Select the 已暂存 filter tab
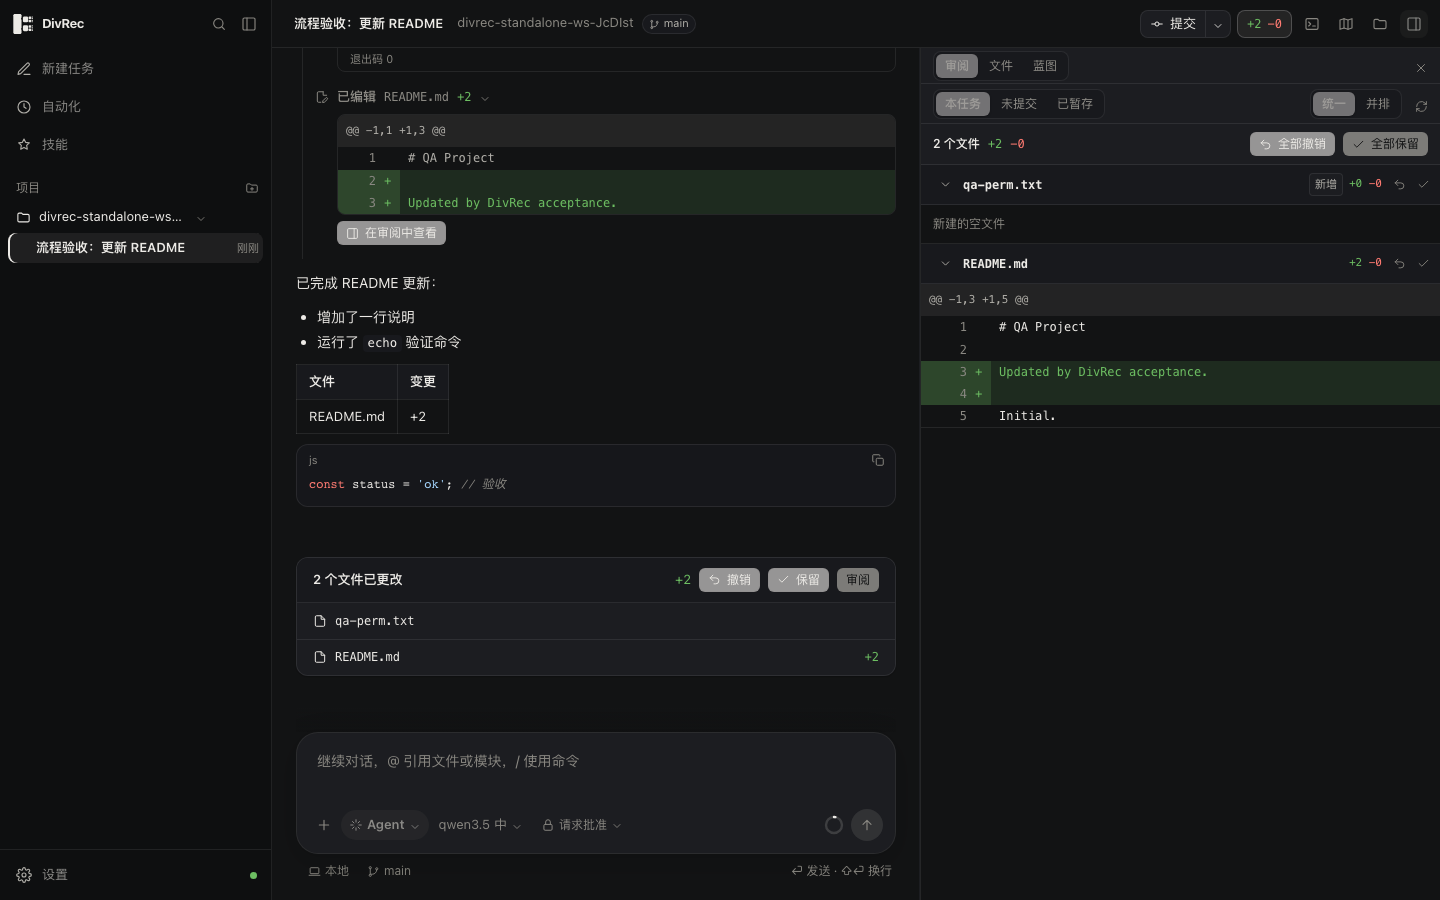 (1075, 104)
